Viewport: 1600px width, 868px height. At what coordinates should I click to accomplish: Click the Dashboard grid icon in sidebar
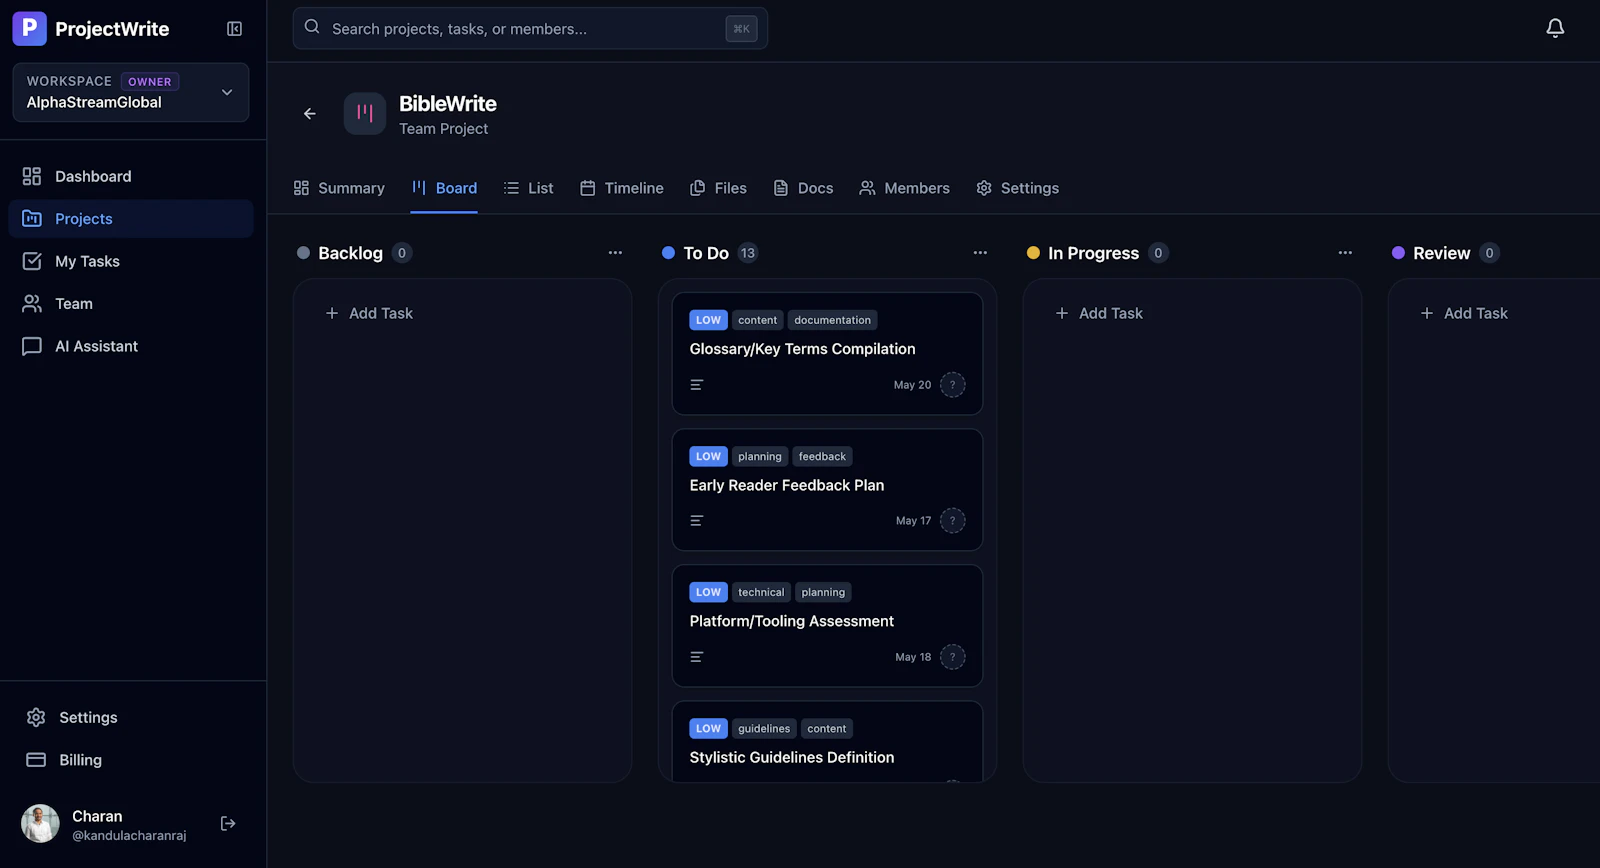click(32, 176)
